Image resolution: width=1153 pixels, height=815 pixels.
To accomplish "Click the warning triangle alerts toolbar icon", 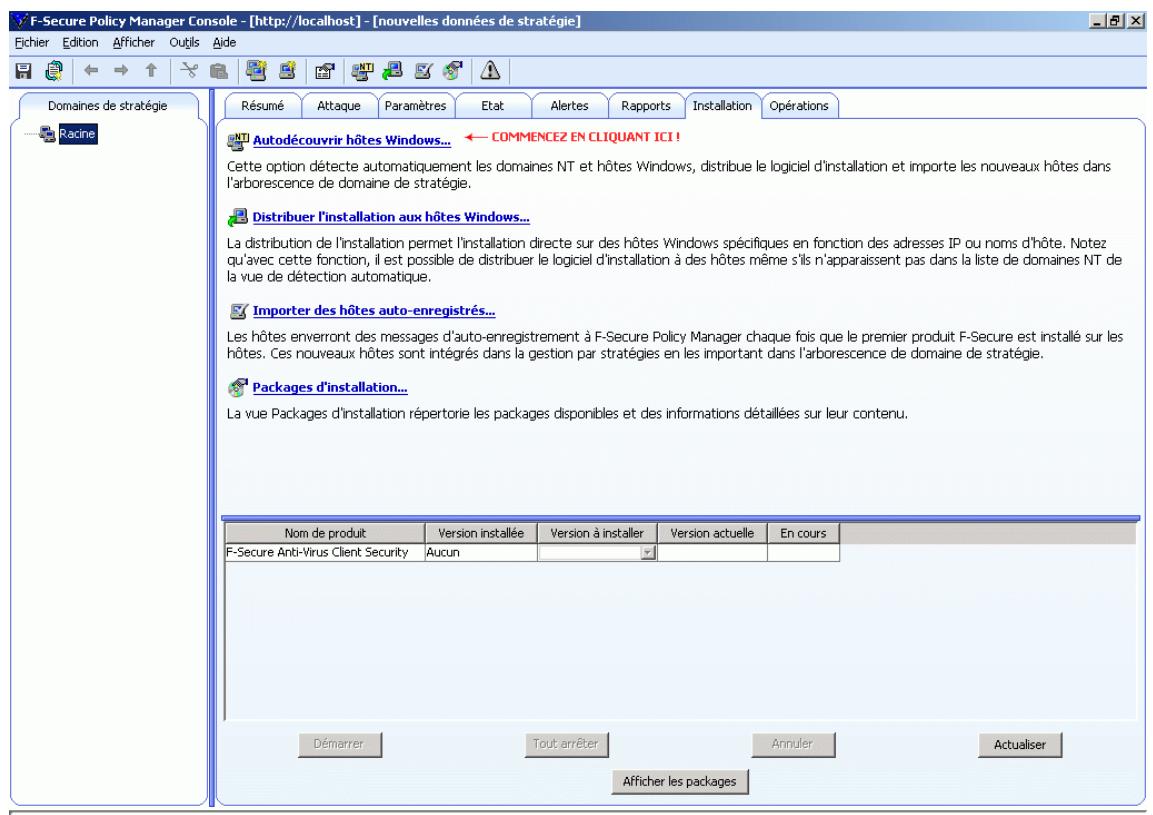I will (490, 71).
